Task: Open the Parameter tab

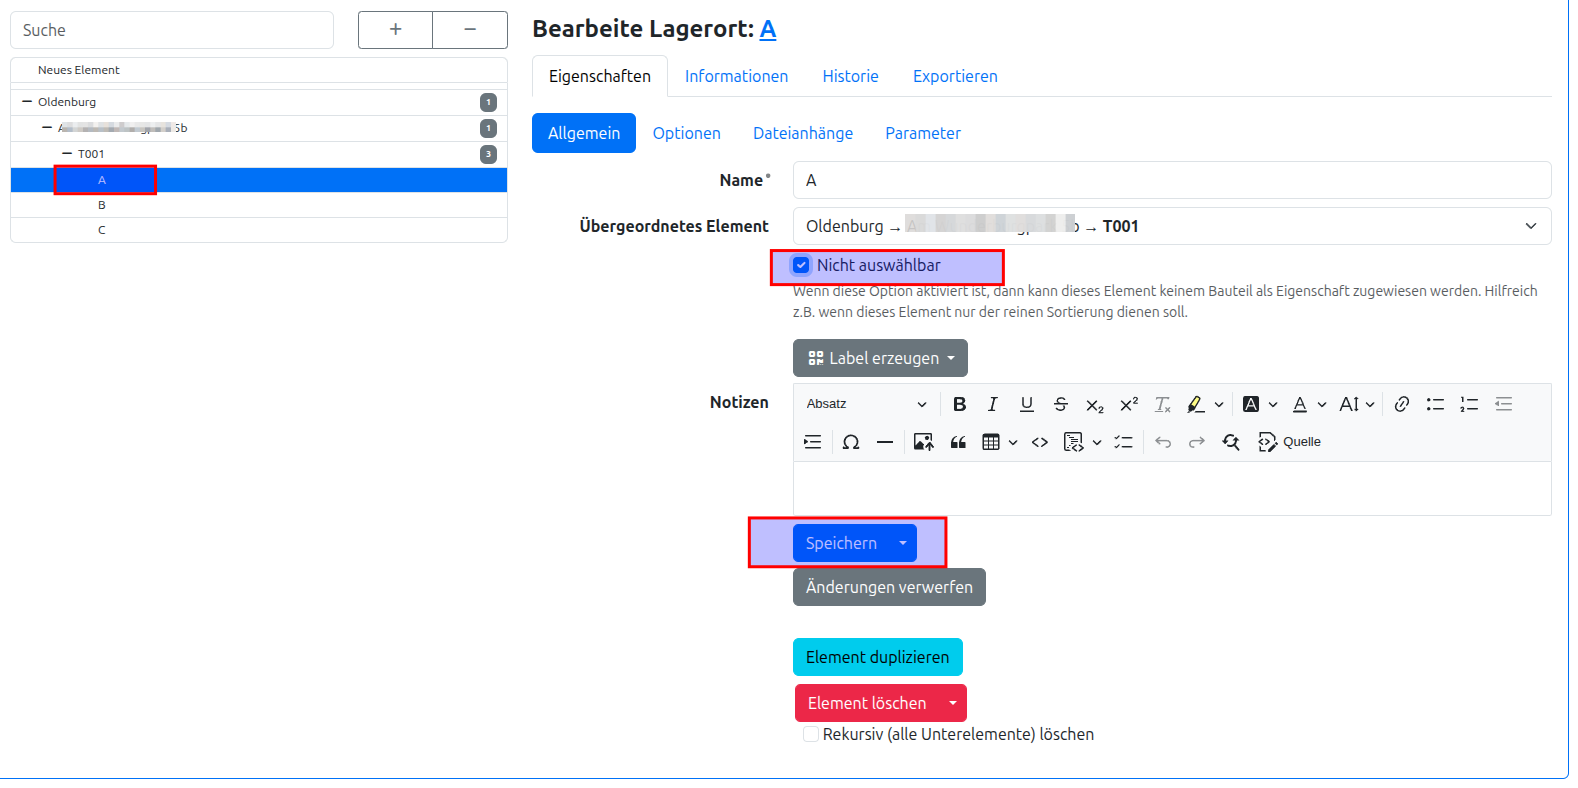Action: [x=922, y=133]
